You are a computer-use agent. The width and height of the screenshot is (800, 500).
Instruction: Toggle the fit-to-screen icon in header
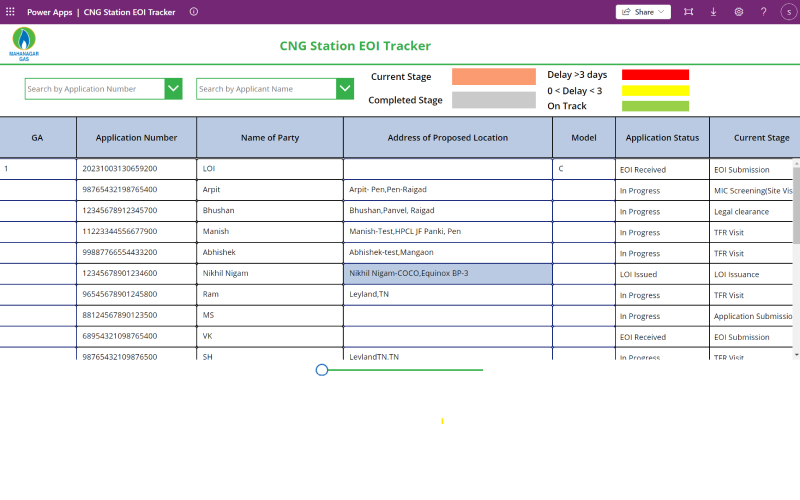(x=688, y=12)
